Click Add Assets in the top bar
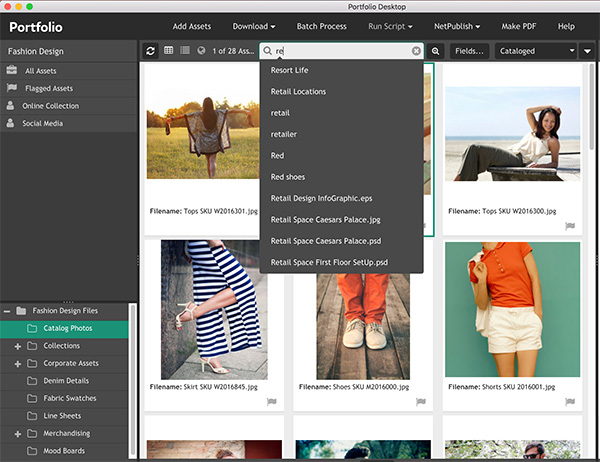 click(x=192, y=26)
